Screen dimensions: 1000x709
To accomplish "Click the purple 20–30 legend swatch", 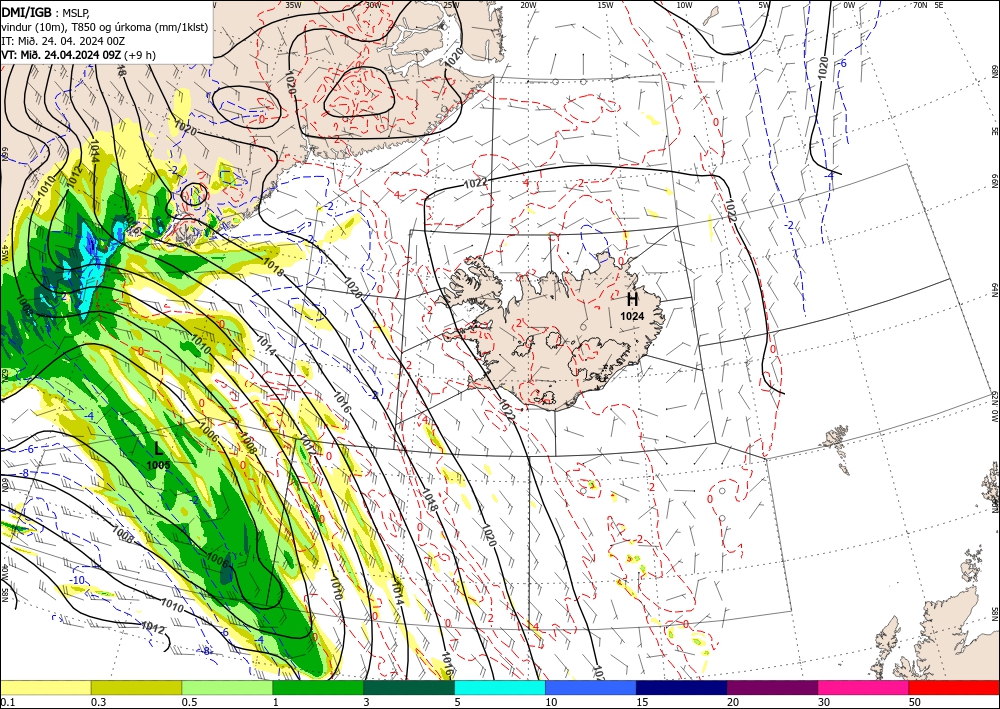I will (772, 687).
